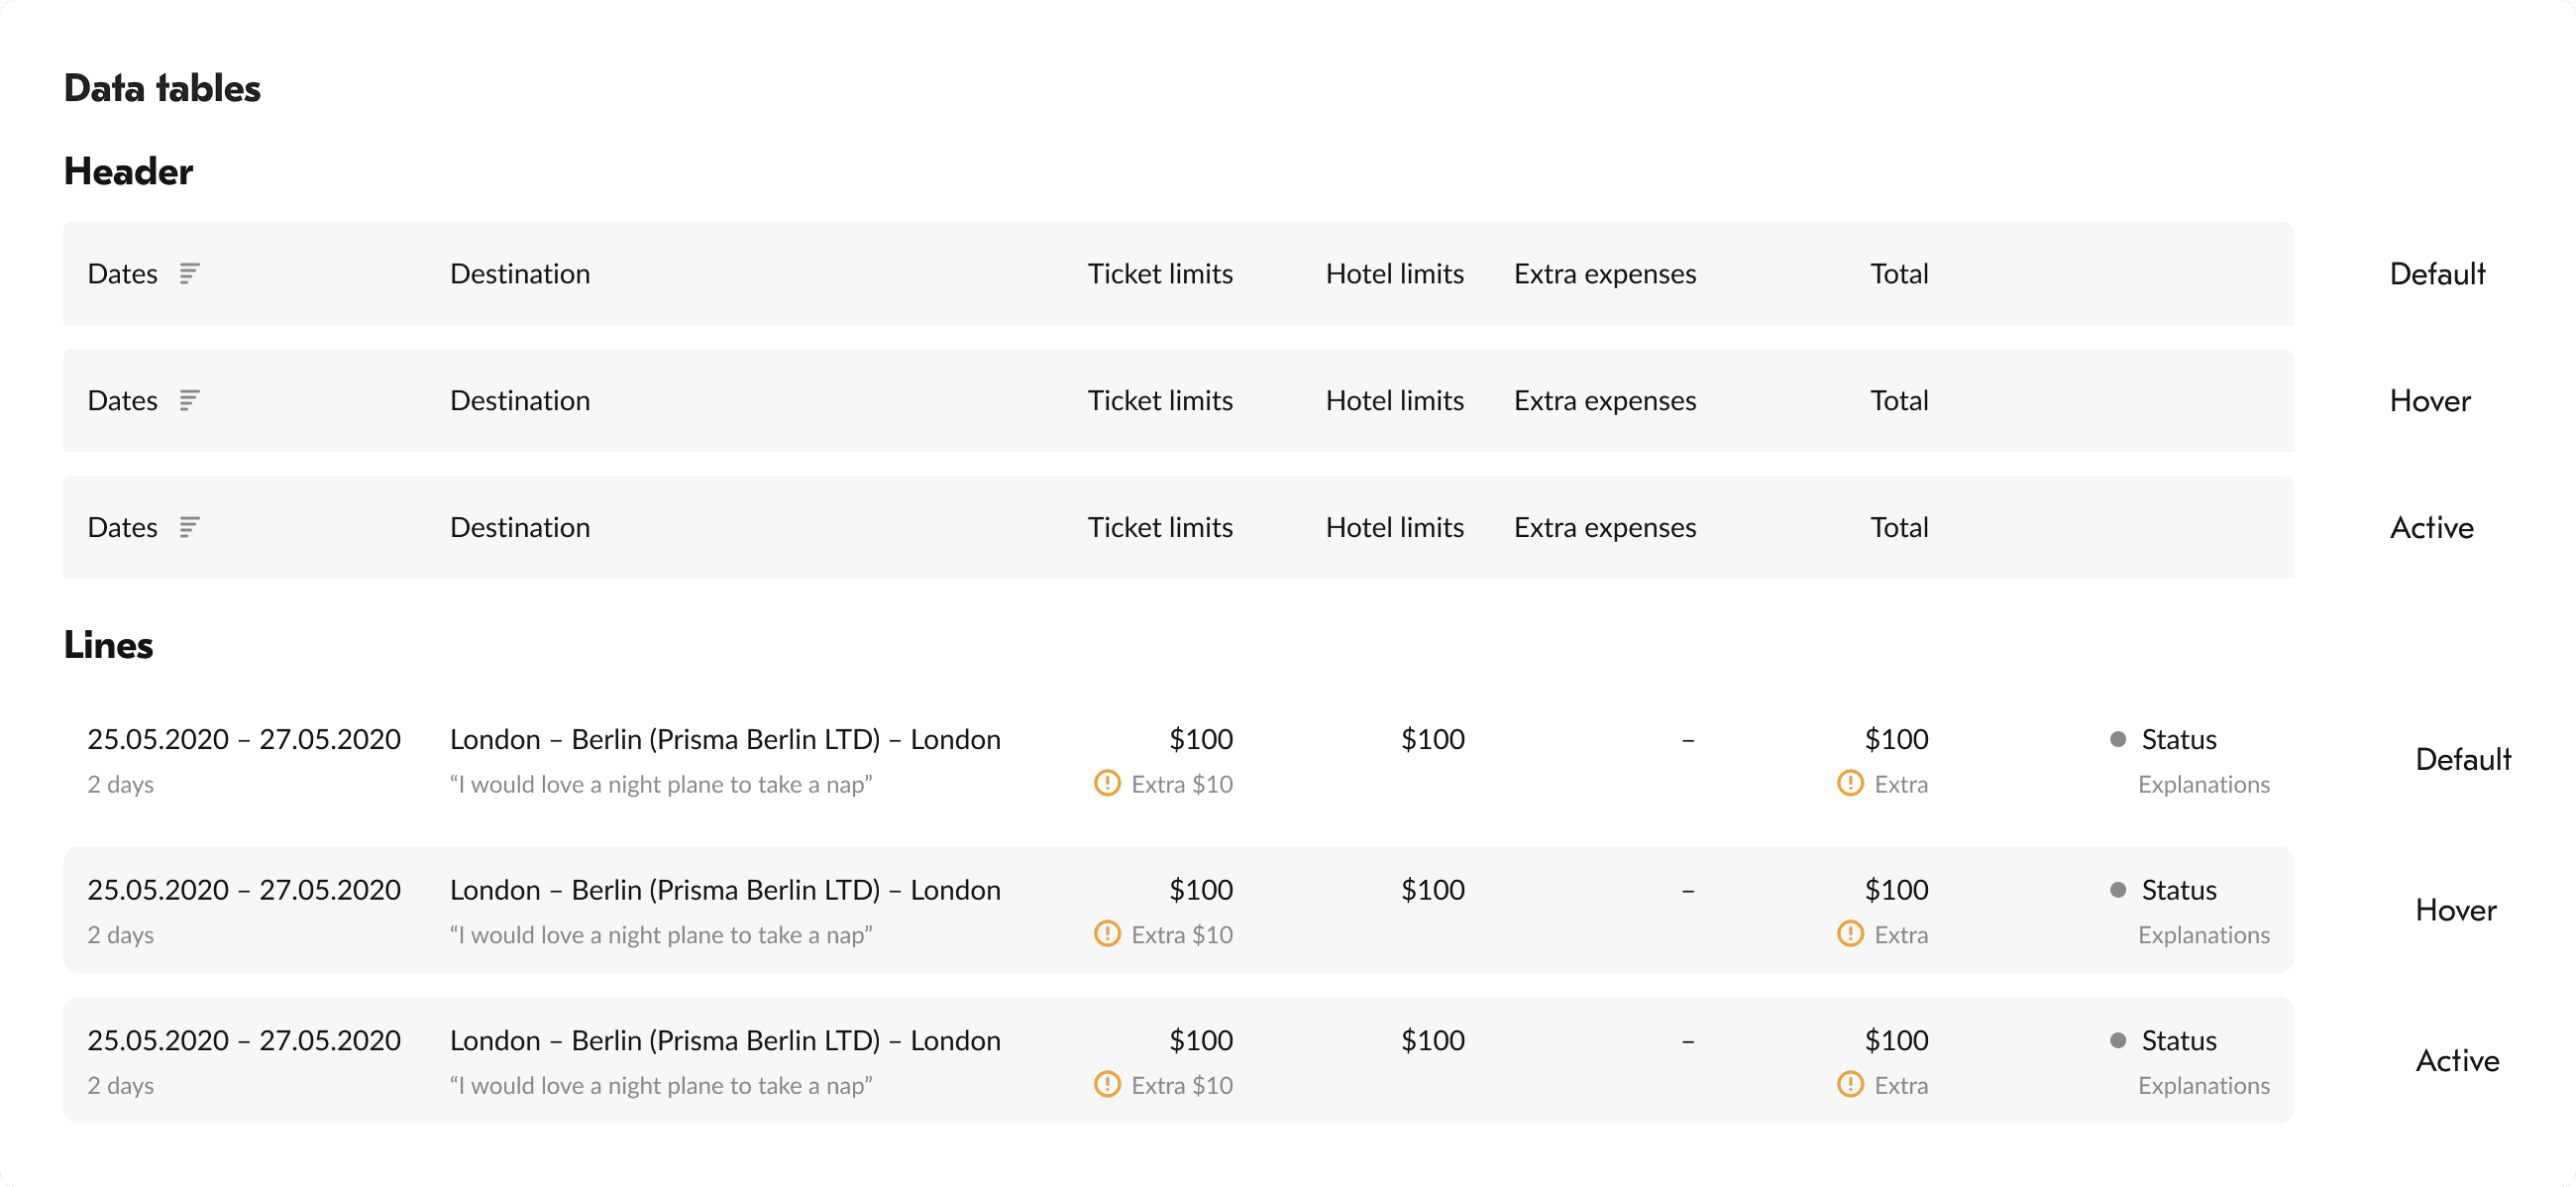Click warning icon beside Extra $10 in Hover line

point(1107,934)
